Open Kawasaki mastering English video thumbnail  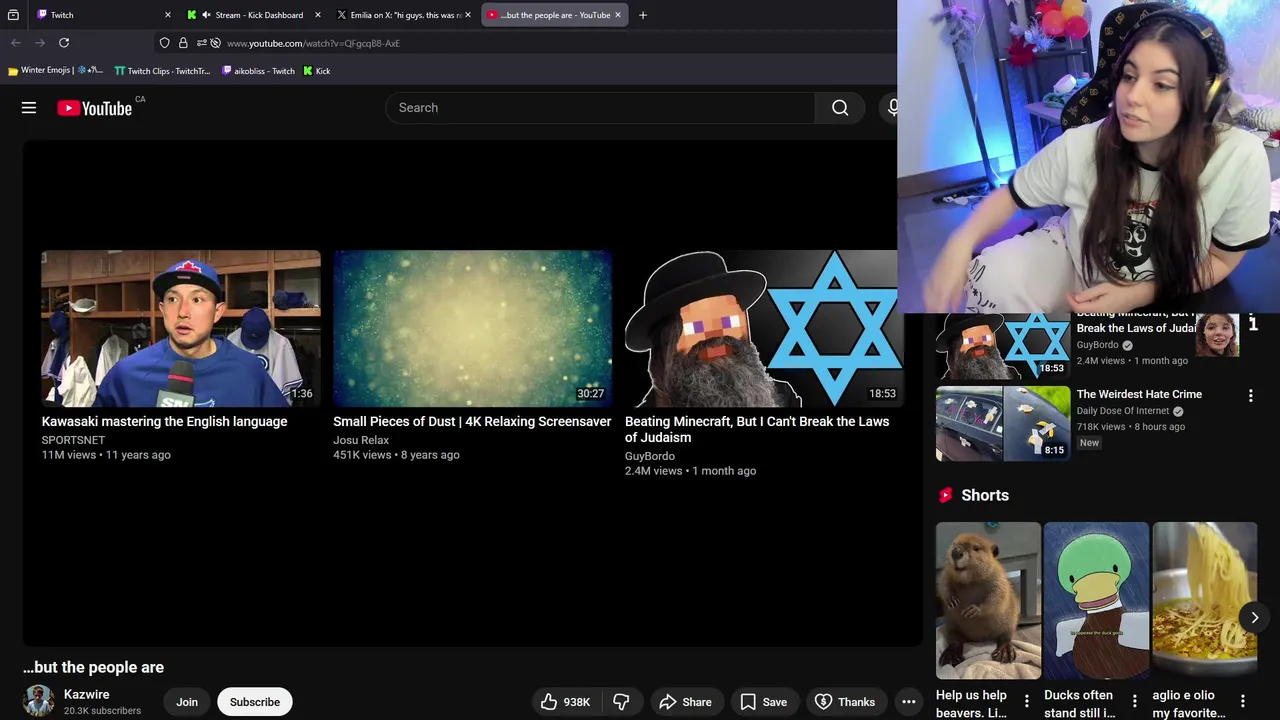coord(181,328)
